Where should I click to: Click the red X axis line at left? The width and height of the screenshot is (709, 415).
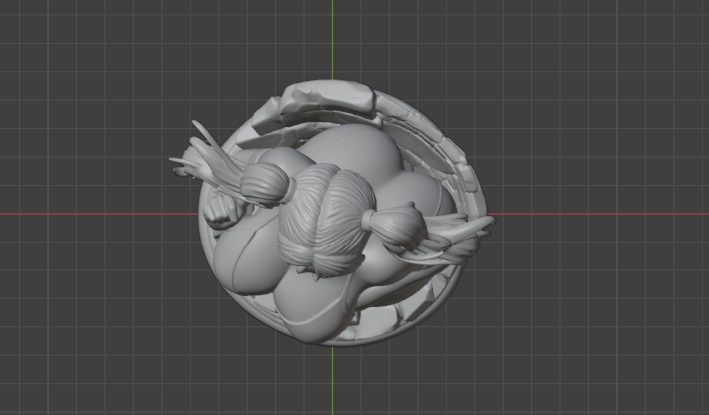coord(99,214)
